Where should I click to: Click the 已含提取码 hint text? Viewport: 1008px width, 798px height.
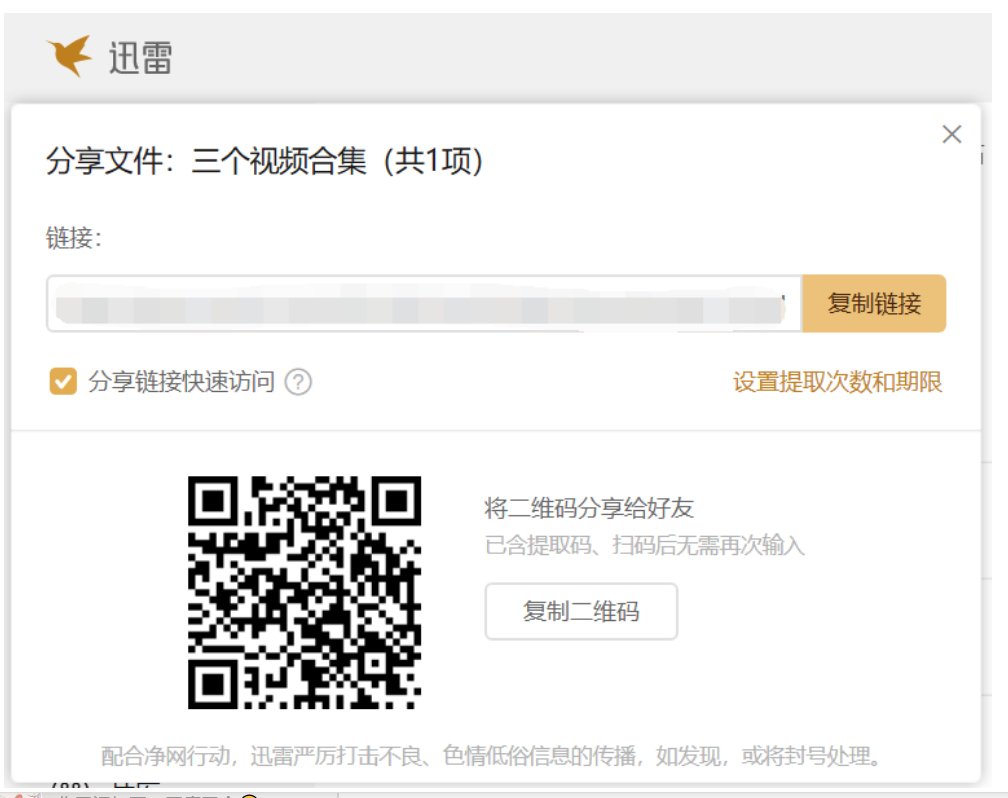click(644, 545)
